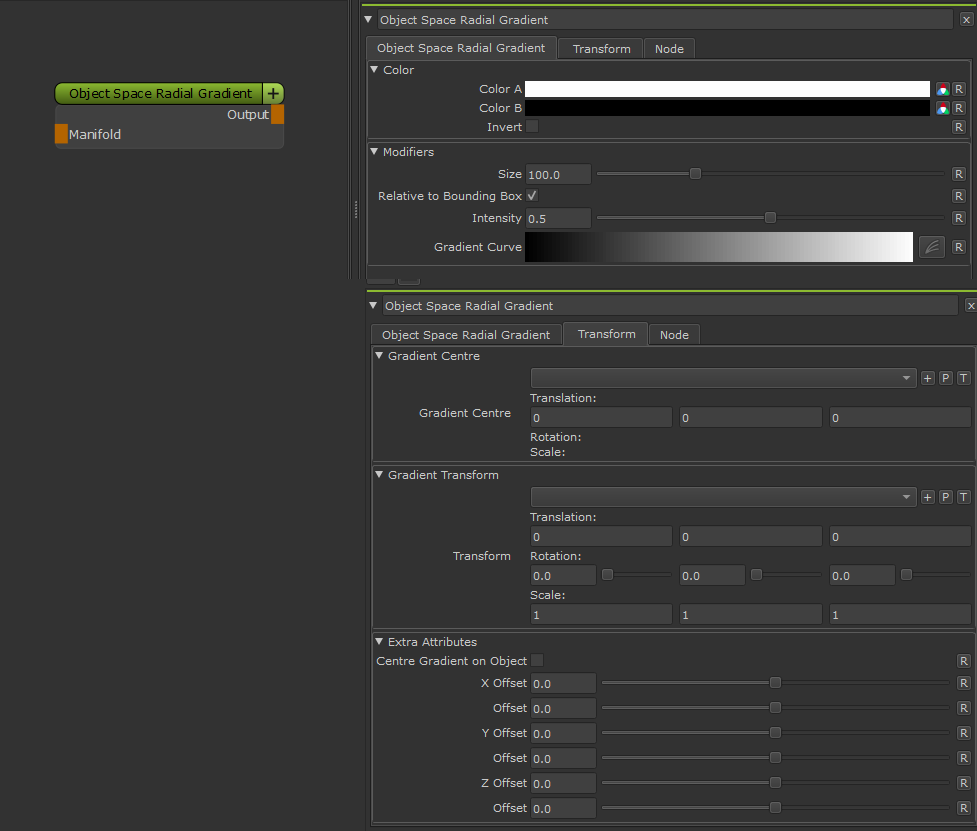Enable Centre Gradient on Object checkbox
The image size is (977, 831).
click(537, 660)
